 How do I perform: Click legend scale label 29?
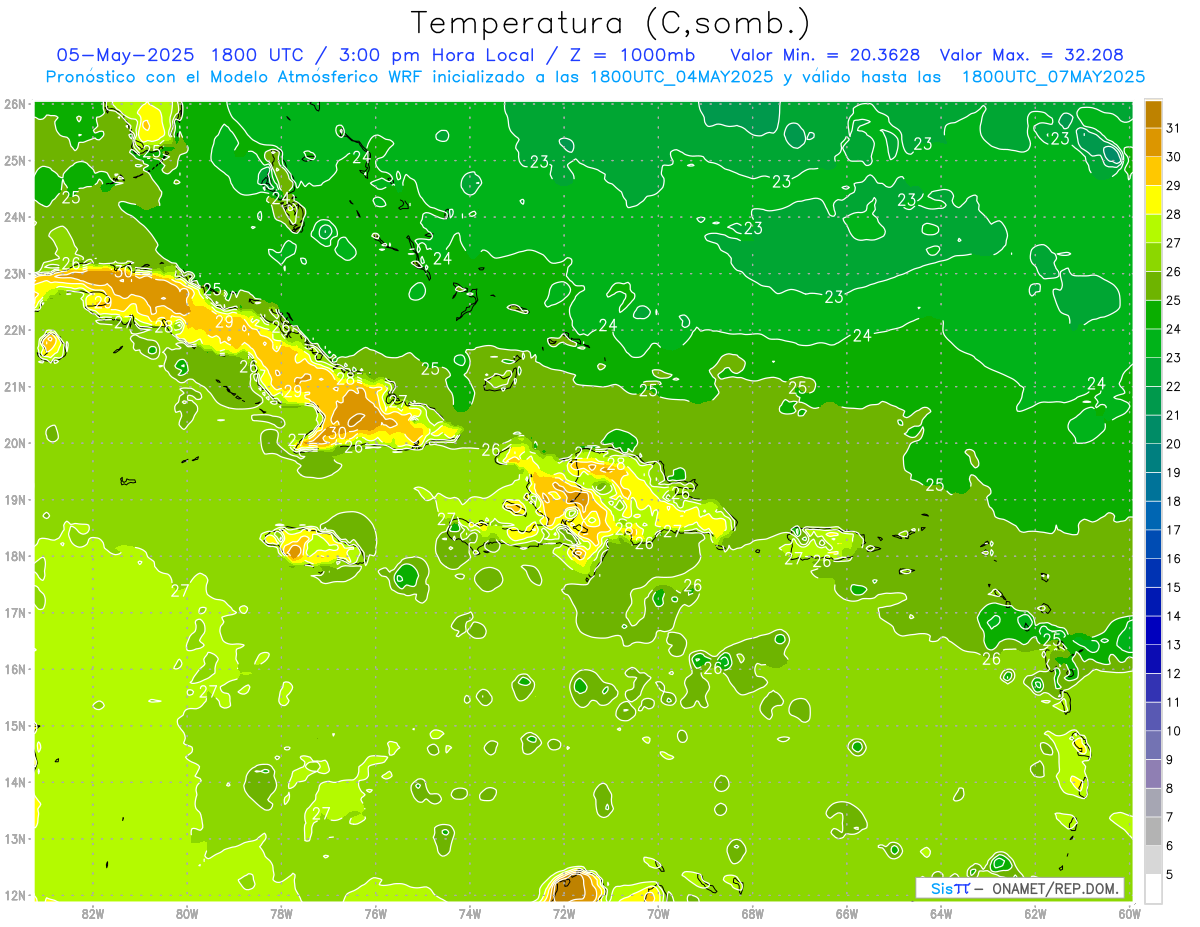(1174, 185)
